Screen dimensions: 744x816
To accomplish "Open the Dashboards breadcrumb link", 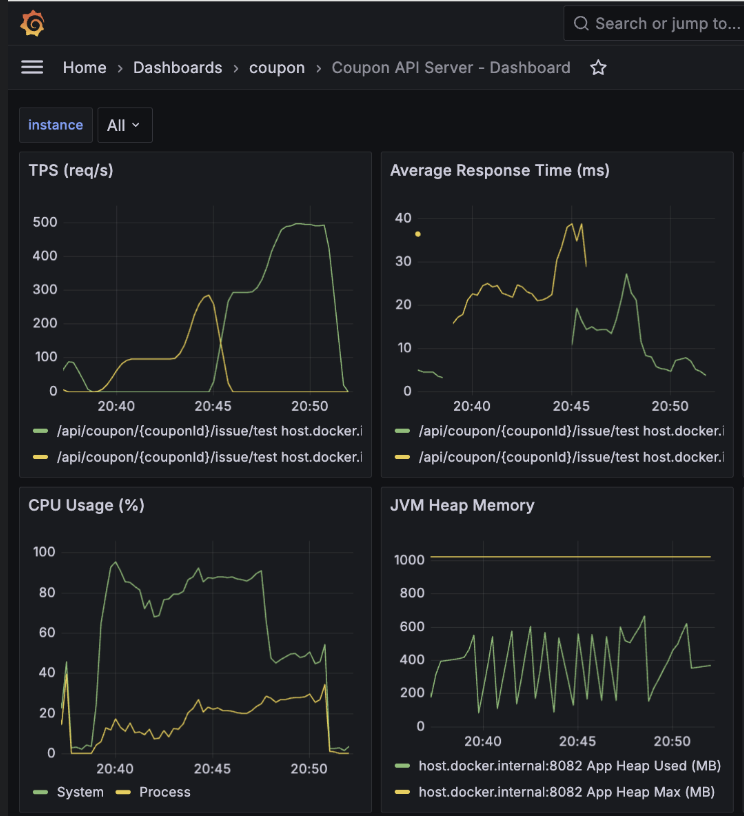I will [177, 68].
